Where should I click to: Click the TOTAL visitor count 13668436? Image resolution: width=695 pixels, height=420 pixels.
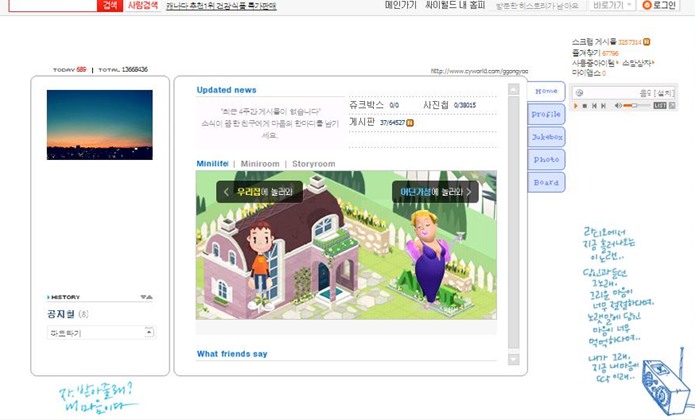click(x=135, y=70)
